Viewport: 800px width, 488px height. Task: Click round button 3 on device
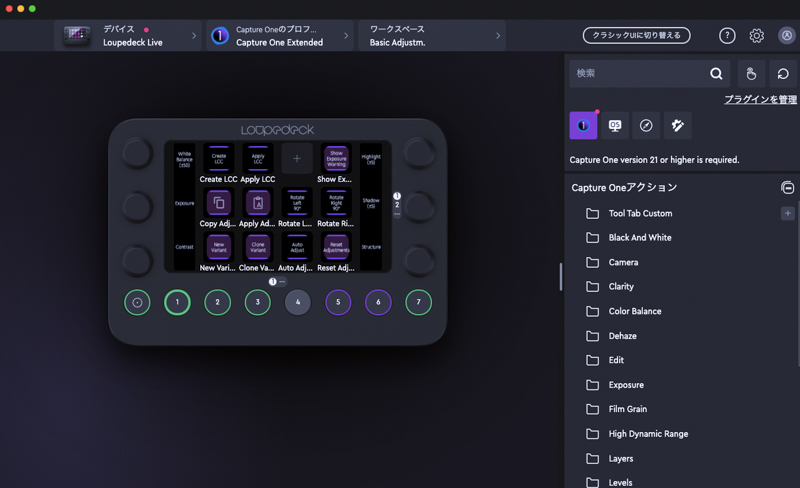pyautogui.click(x=258, y=302)
